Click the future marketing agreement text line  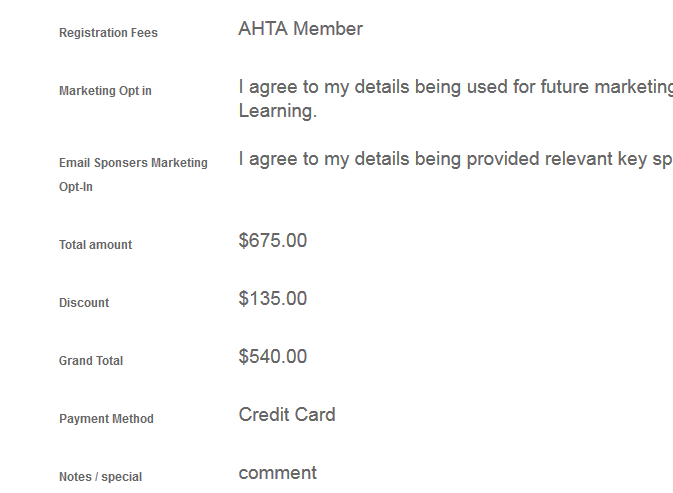coord(455,87)
